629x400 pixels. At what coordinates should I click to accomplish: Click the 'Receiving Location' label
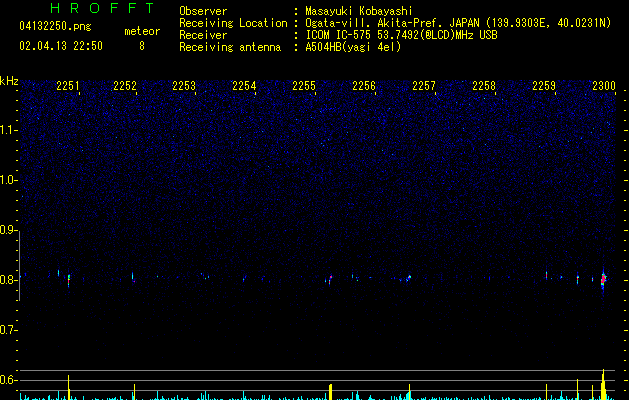[x=233, y=23]
